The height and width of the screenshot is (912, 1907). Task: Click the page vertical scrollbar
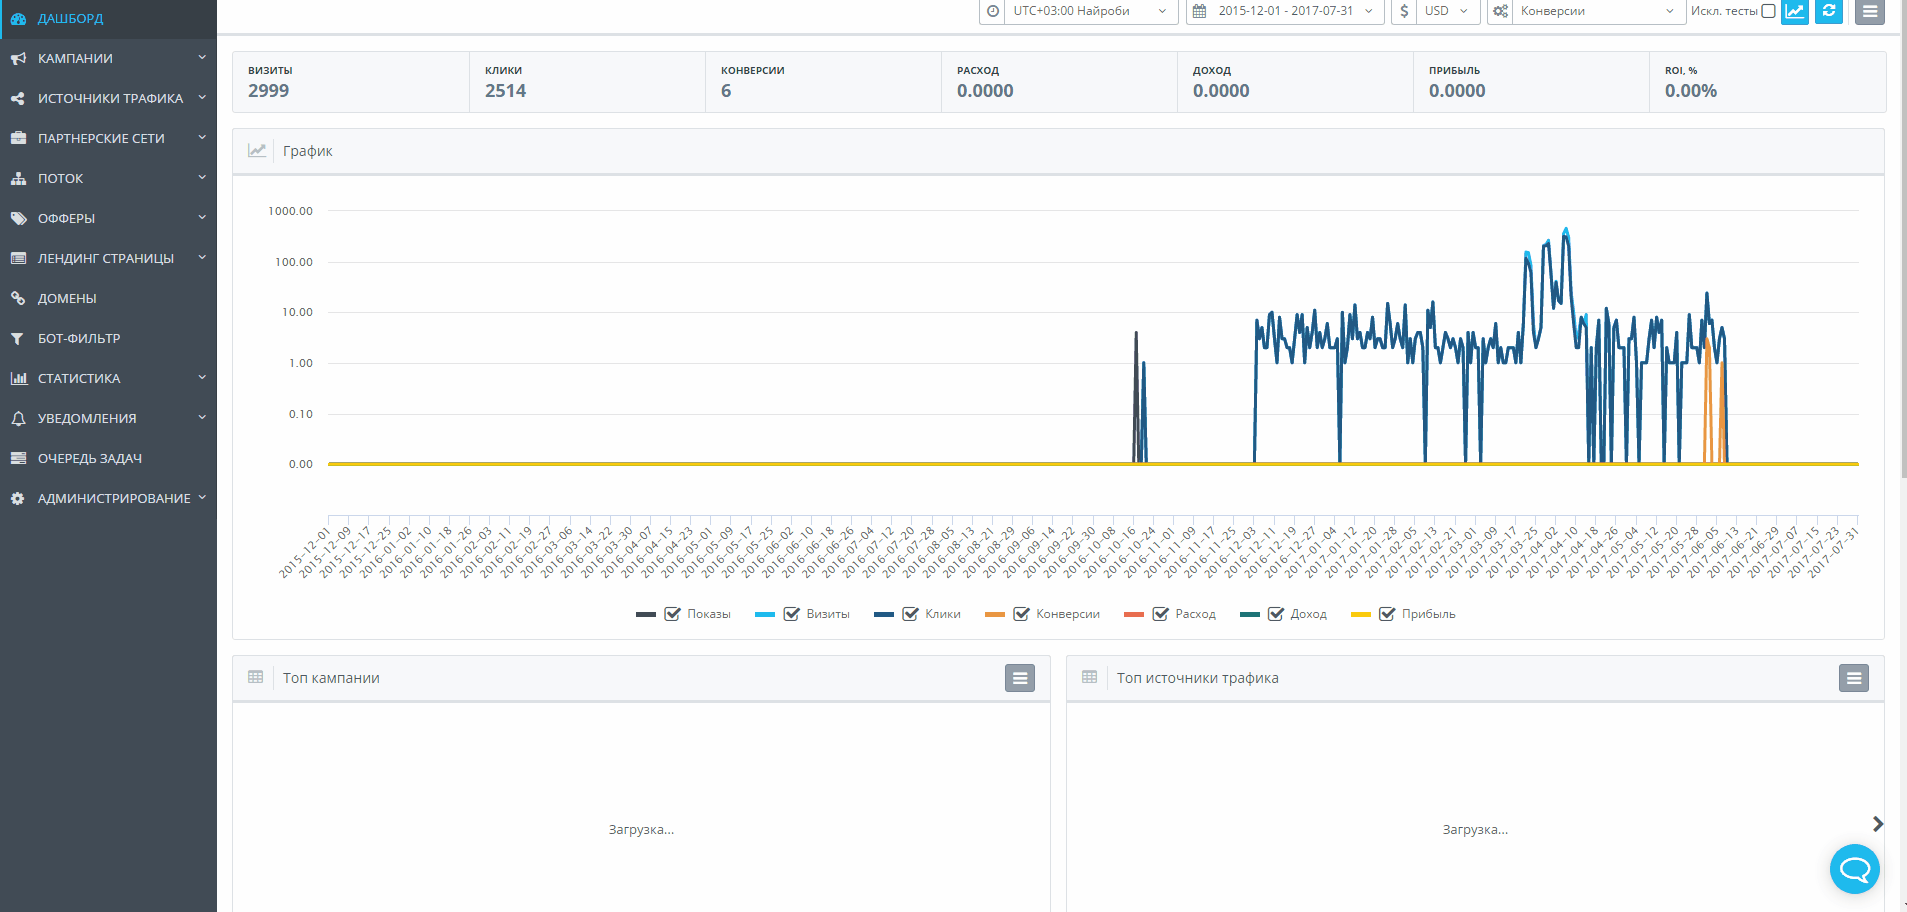pos(1903,240)
